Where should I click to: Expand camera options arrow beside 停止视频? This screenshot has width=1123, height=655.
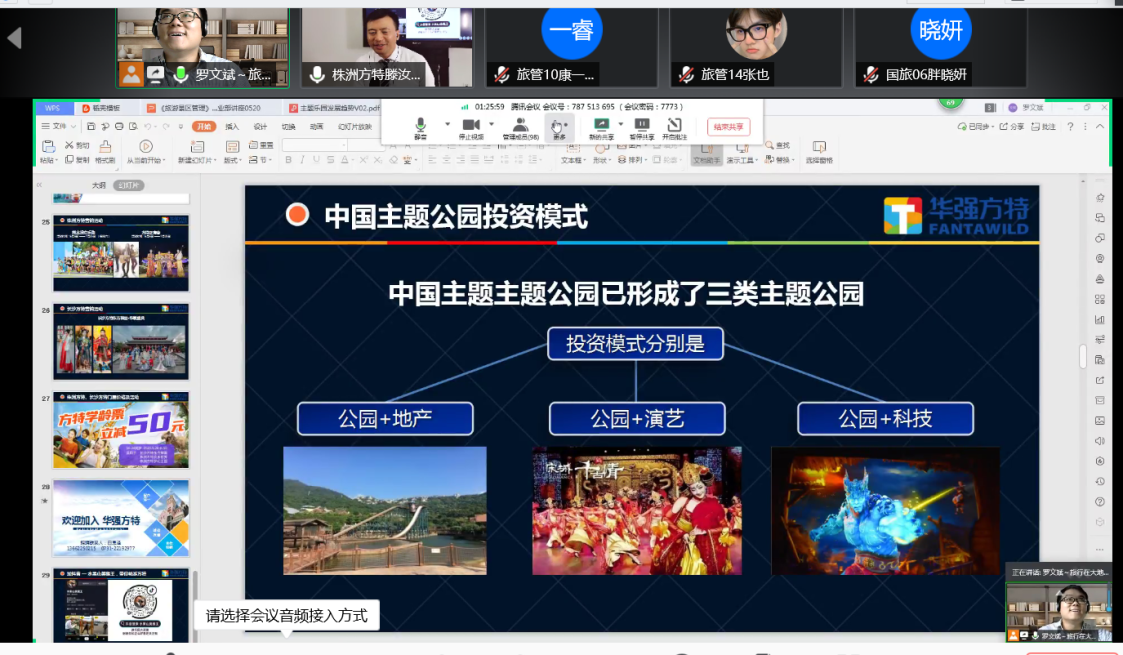tap(491, 124)
